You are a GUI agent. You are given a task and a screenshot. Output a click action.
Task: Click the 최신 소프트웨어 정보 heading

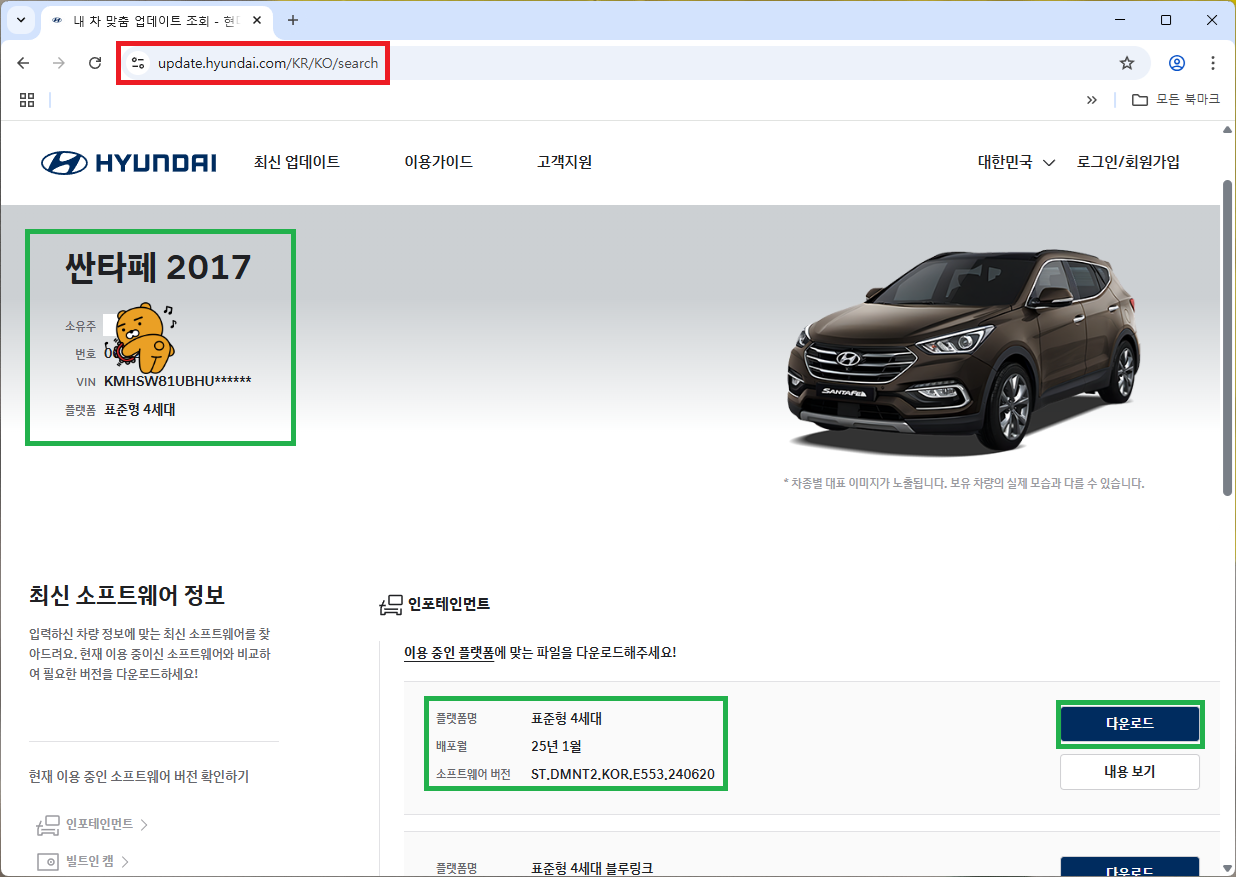coord(127,595)
